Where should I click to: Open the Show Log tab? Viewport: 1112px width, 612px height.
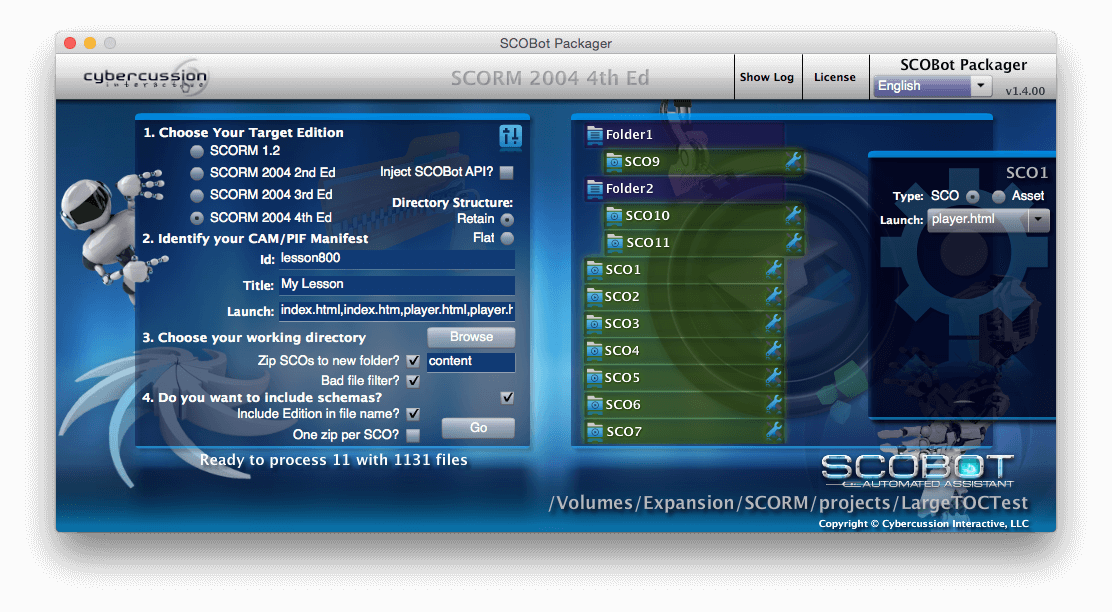pyautogui.click(x=768, y=76)
